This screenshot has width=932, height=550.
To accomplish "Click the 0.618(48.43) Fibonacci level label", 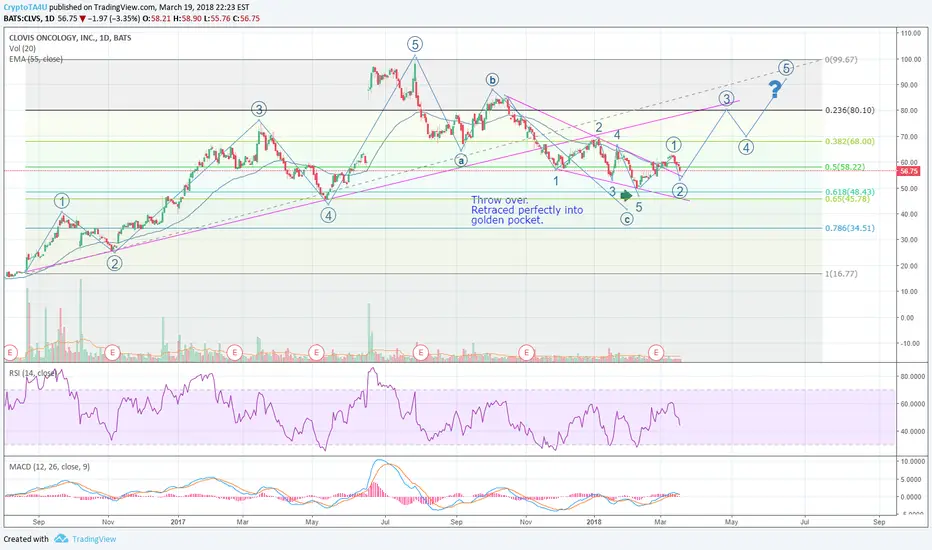I will (x=850, y=191).
